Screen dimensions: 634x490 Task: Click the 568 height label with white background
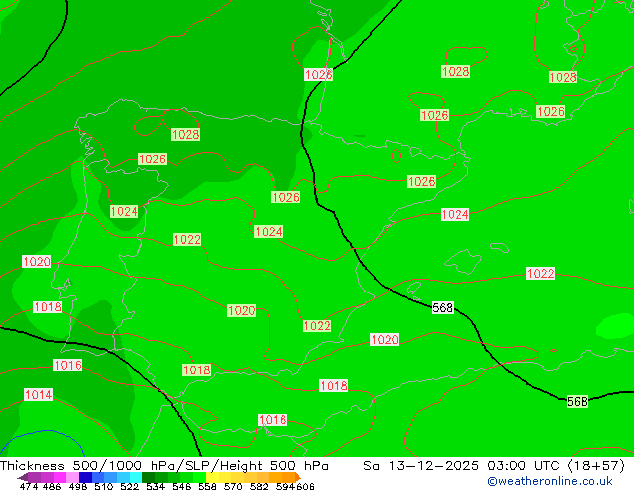(x=443, y=308)
